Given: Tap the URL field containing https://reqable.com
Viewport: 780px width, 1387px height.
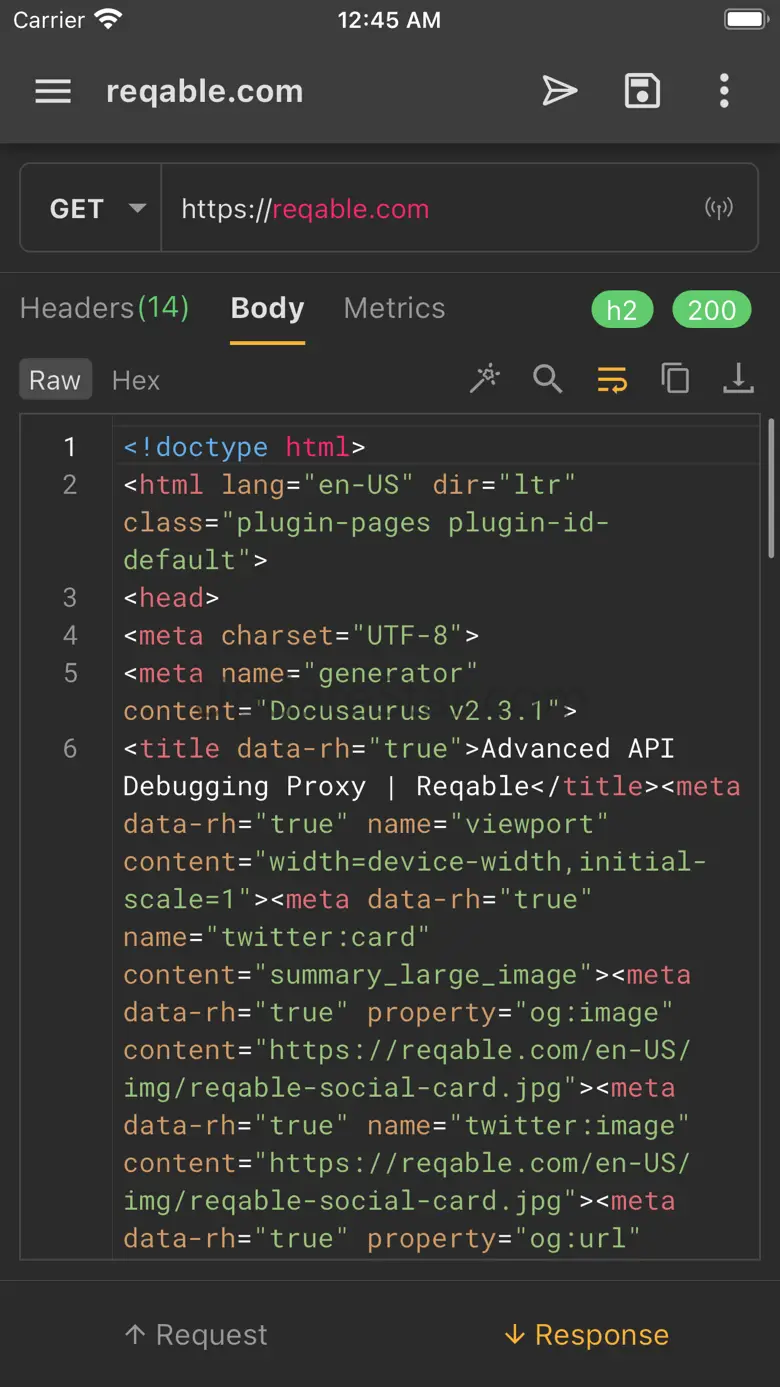Looking at the screenshot, I should click(430, 209).
